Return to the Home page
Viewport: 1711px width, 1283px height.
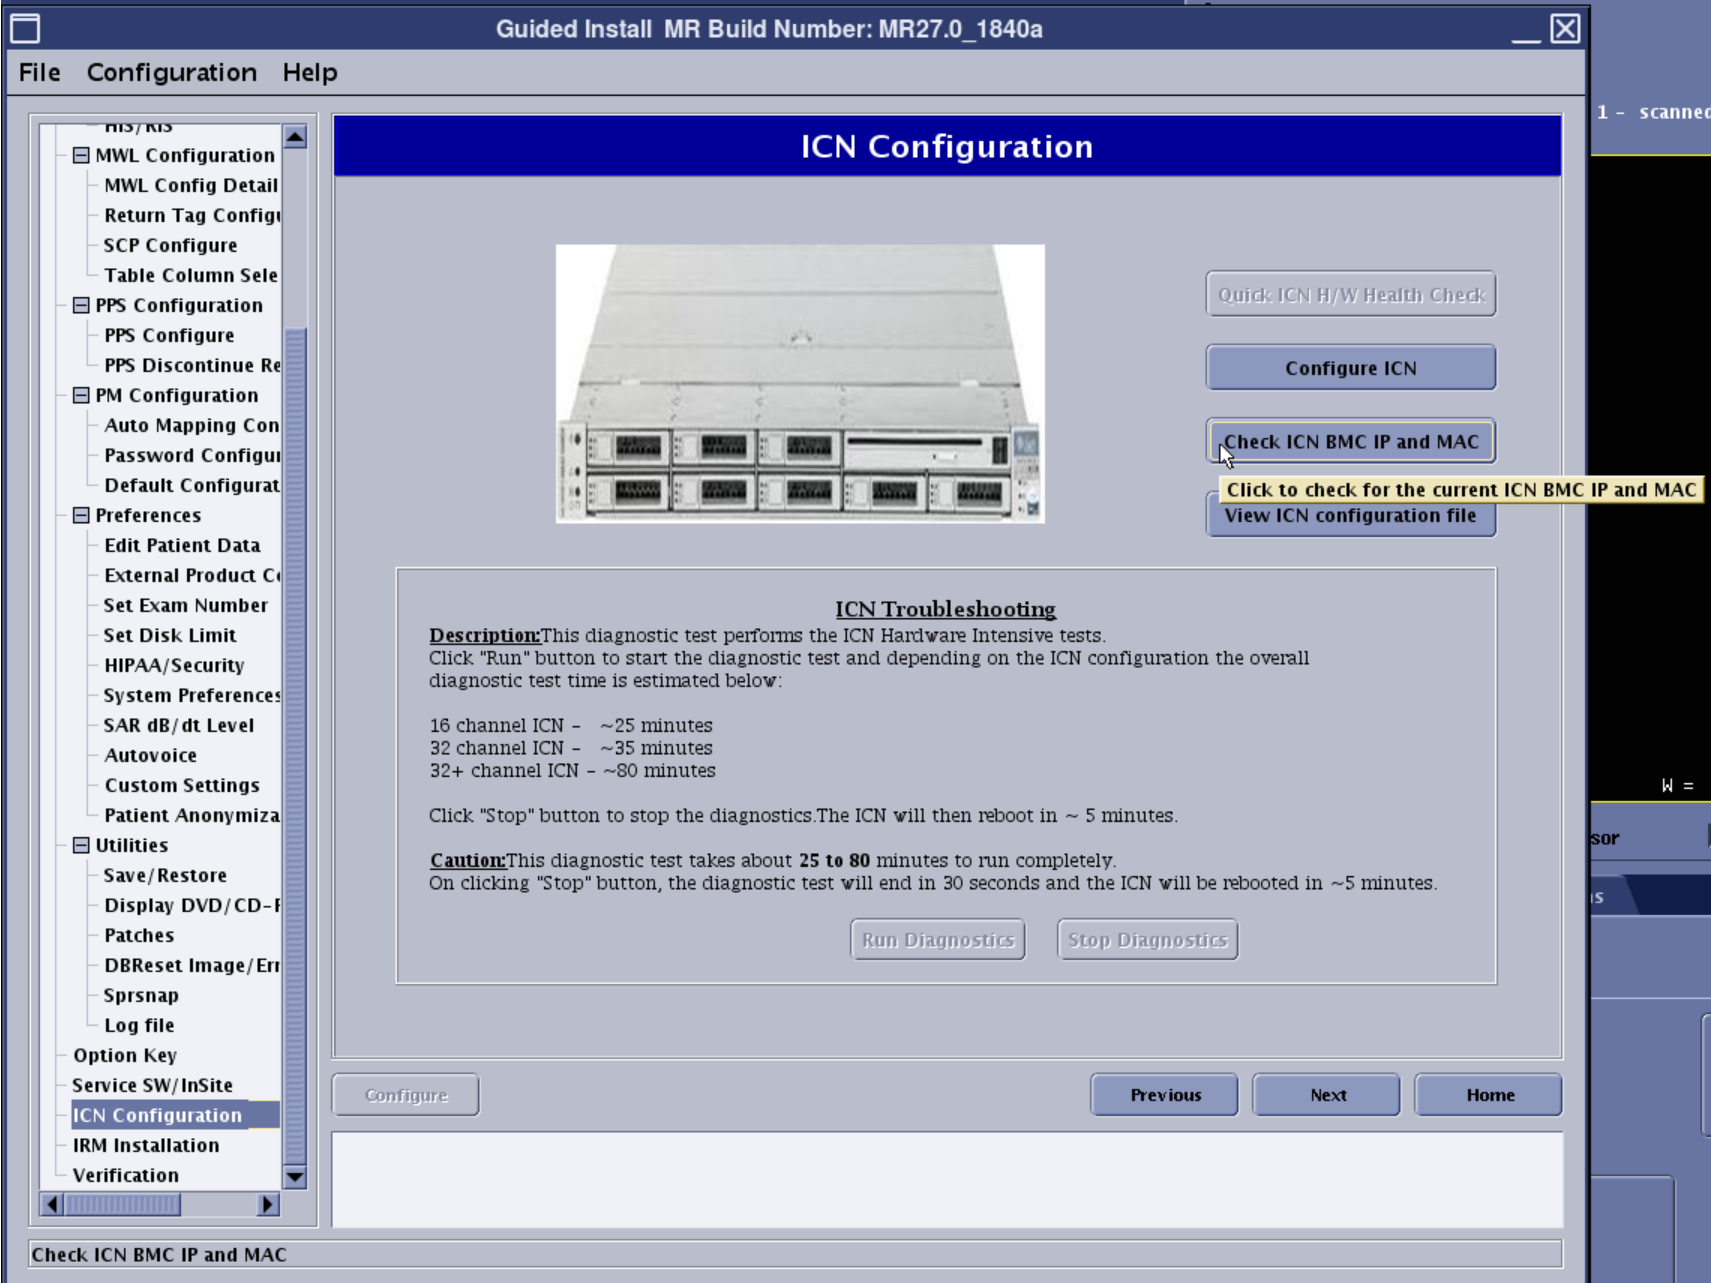1488,1095
